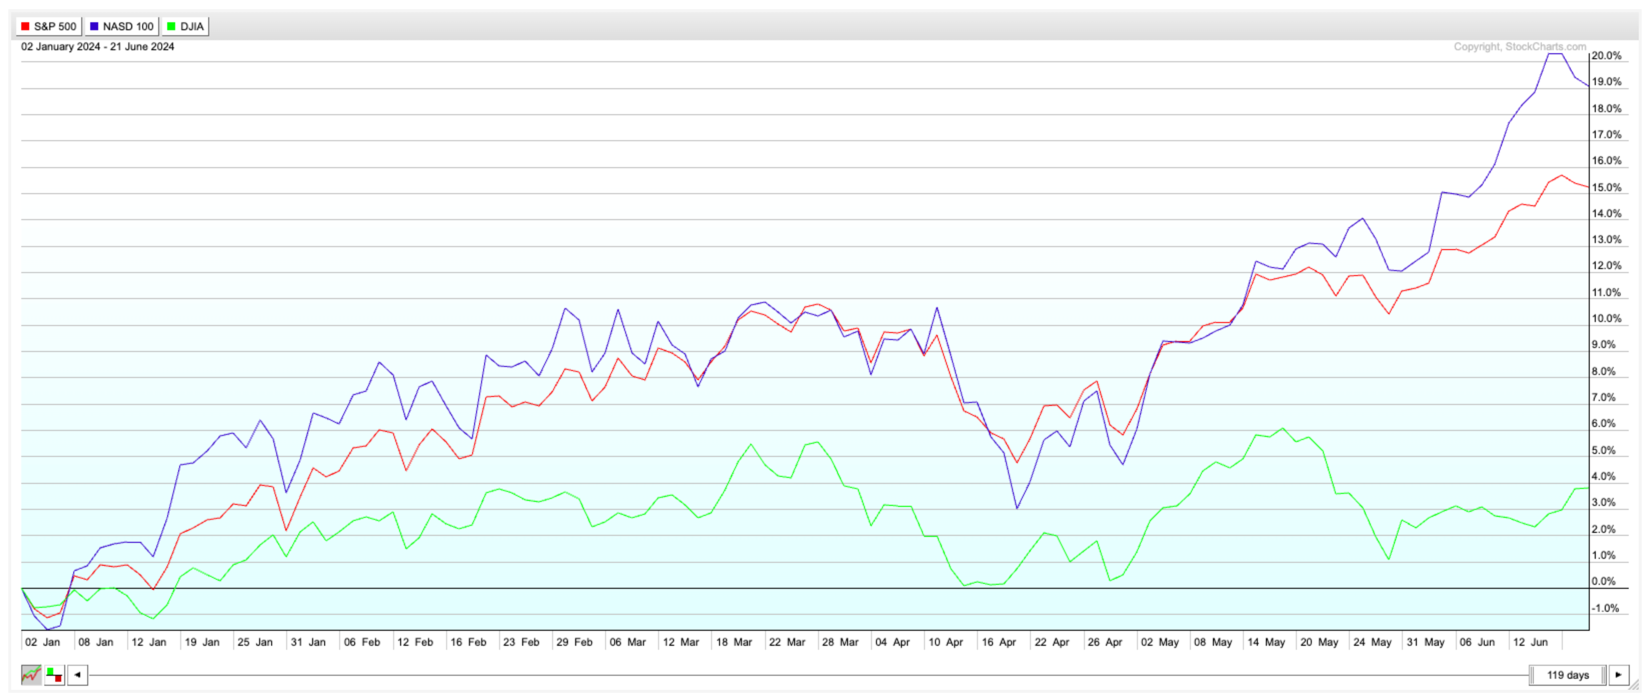1645x698 pixels.
Task: Switch to histogram bar chart mode
Action: click(54, 675)
